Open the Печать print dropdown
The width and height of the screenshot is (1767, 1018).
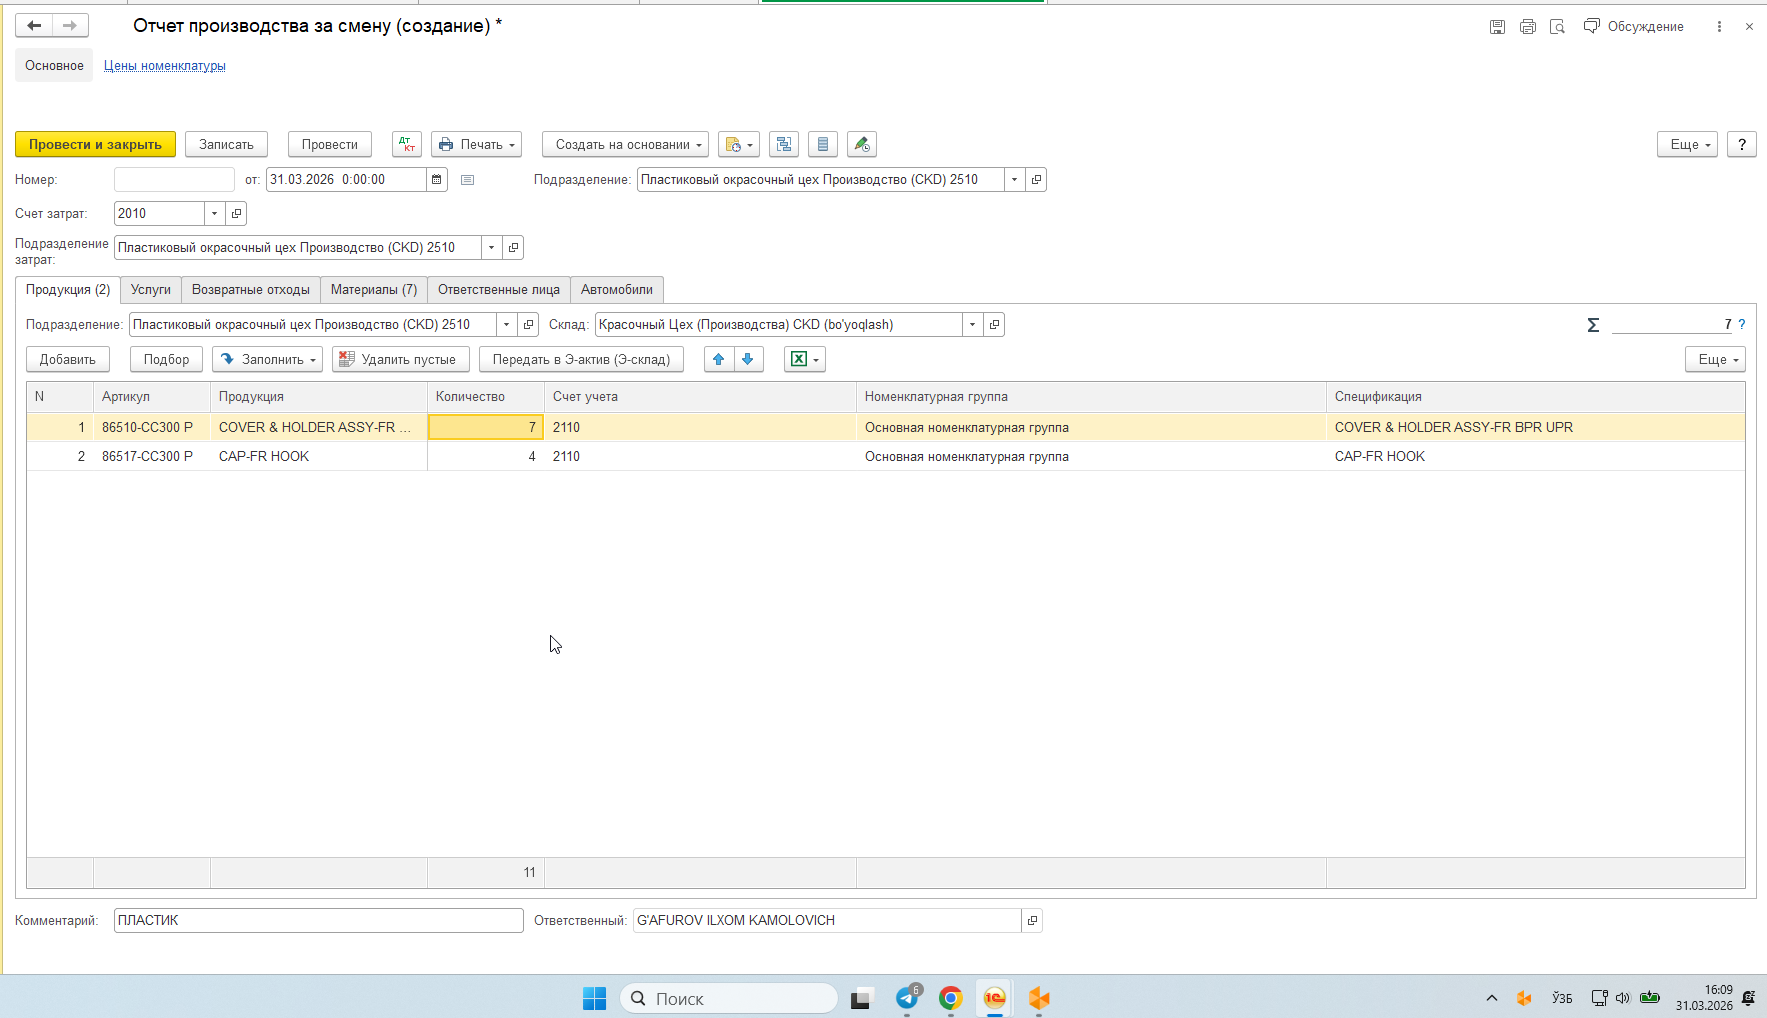tap(477, 144)
